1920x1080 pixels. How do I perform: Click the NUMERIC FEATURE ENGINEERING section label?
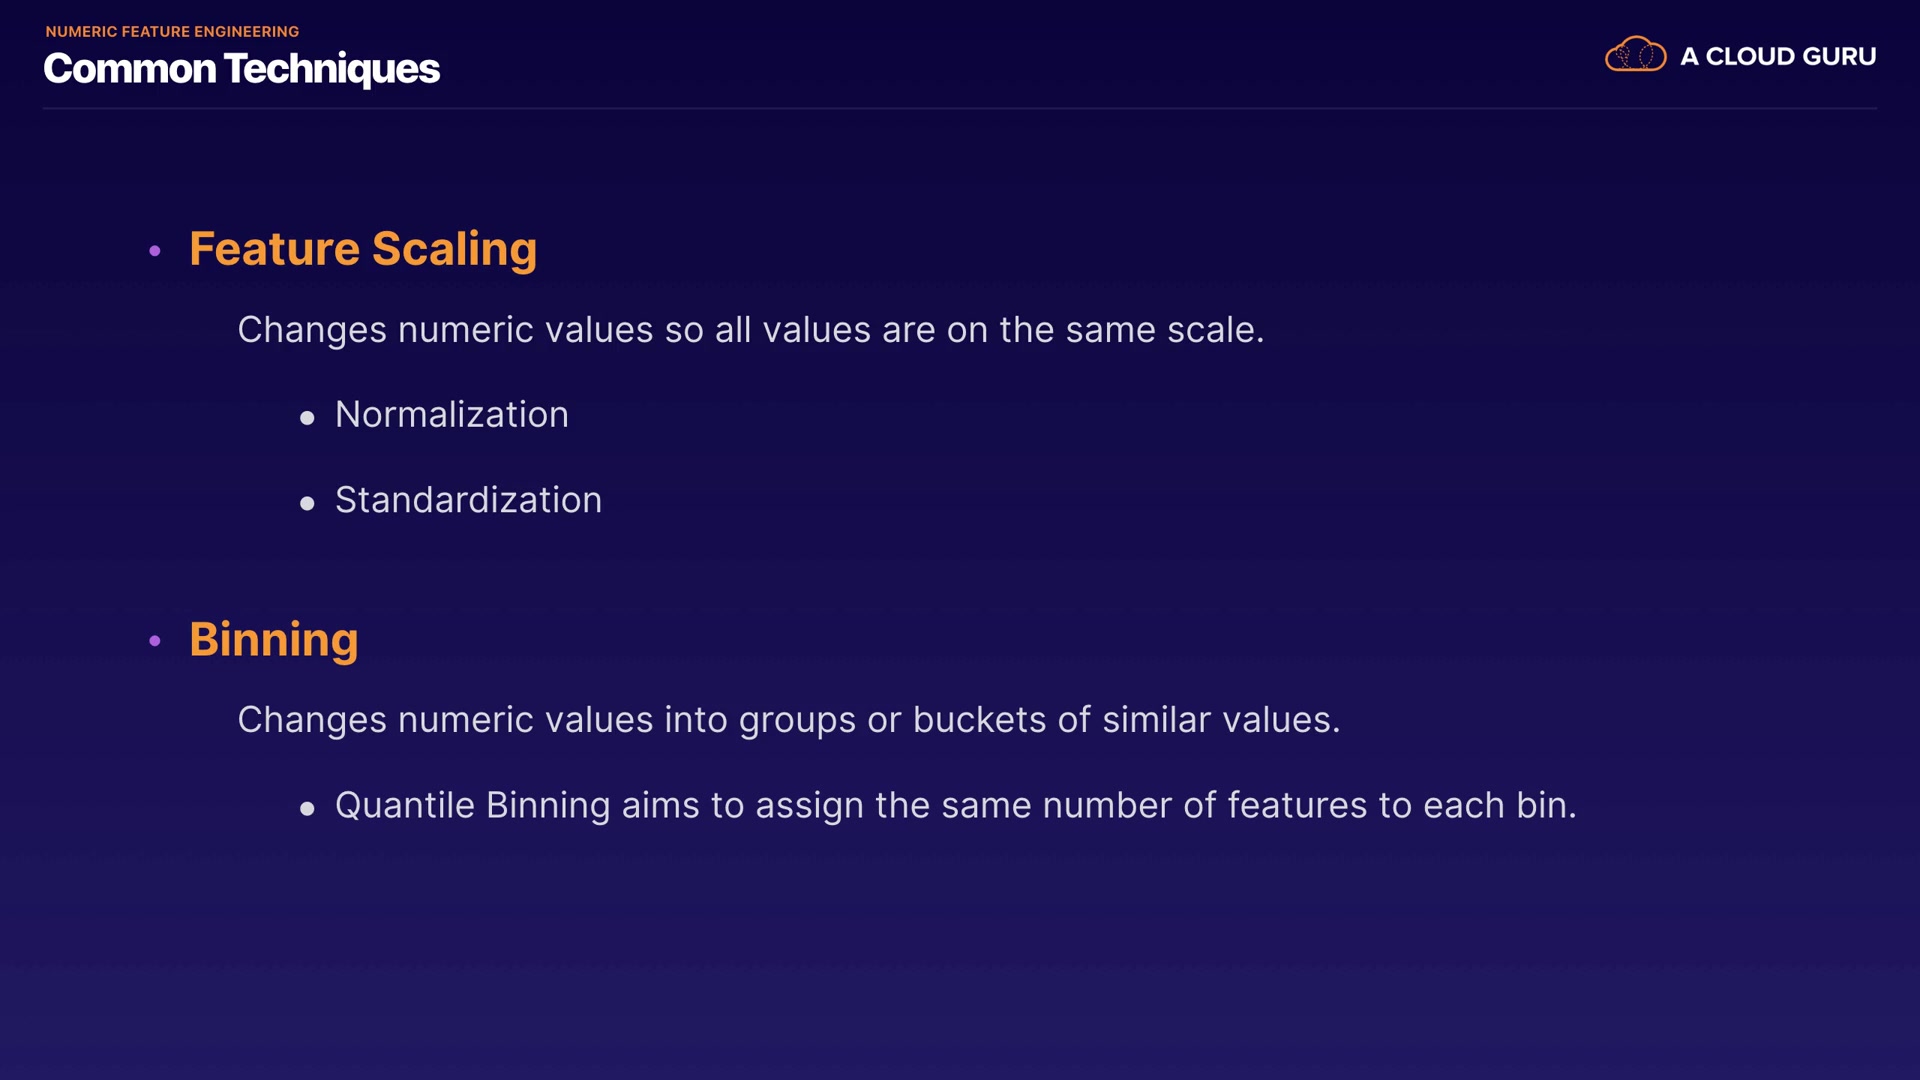pyautogui.click(x=172, y=32)
